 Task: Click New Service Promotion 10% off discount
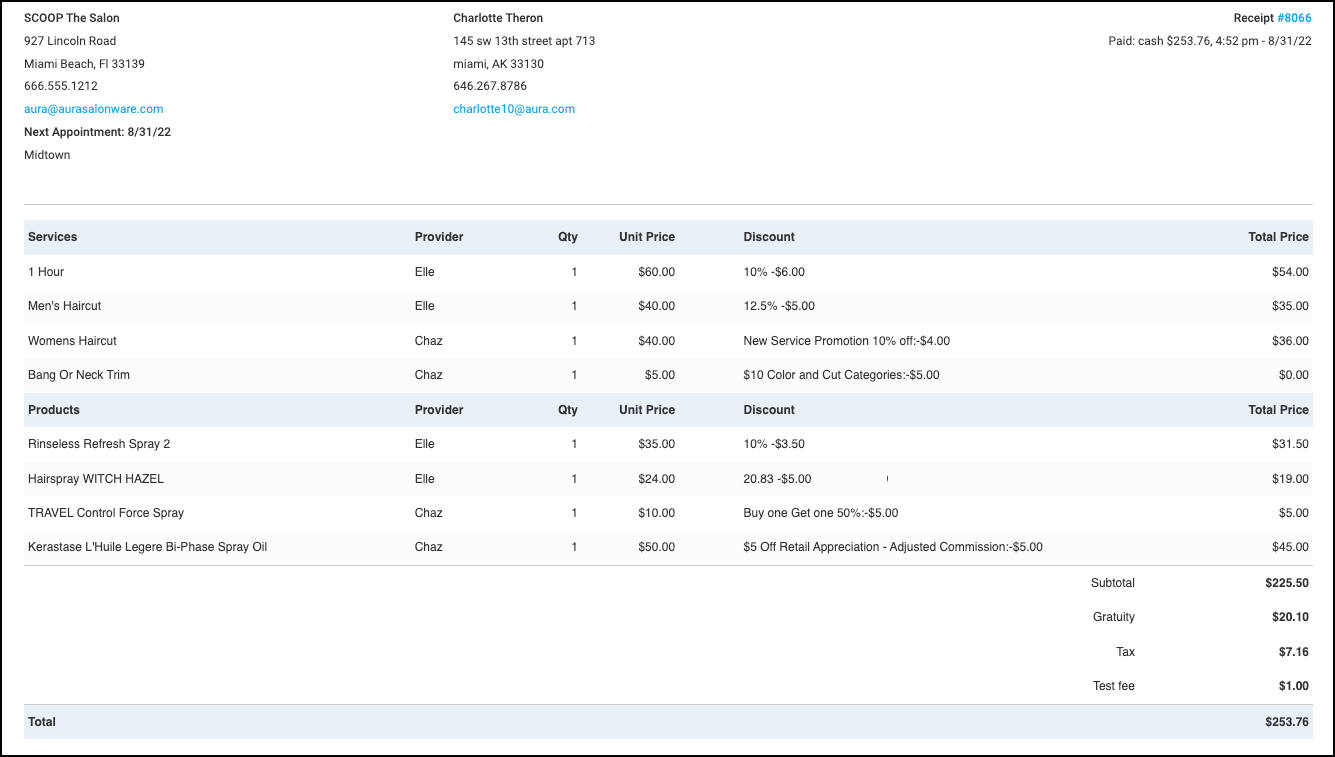846,341
